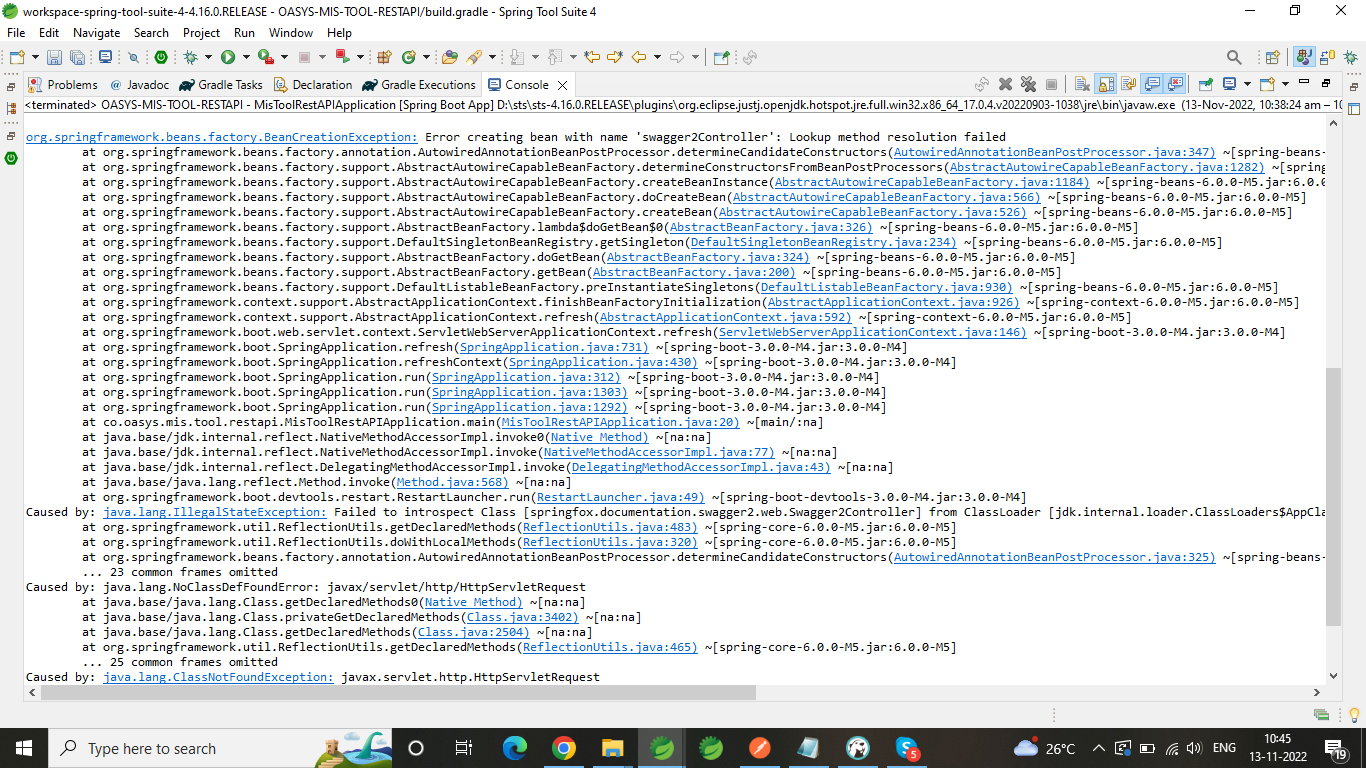This screenshot has height=768, width=1366.
Task: Click the Debug bug icon in toolbar
Action: 190,58
